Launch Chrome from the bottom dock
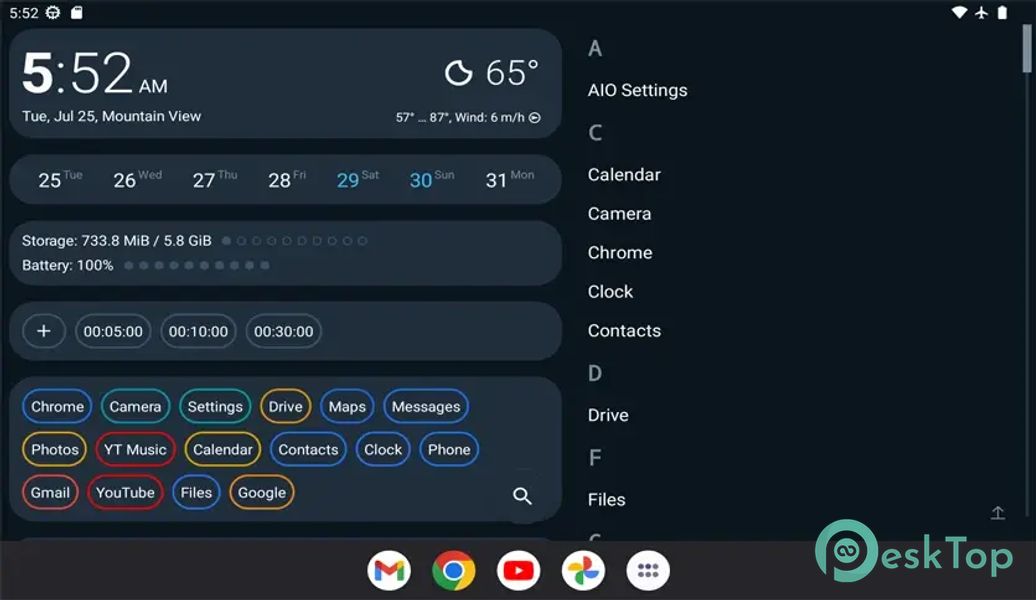The height and width of the screenshot is (600, 1036). pos(453,571)
